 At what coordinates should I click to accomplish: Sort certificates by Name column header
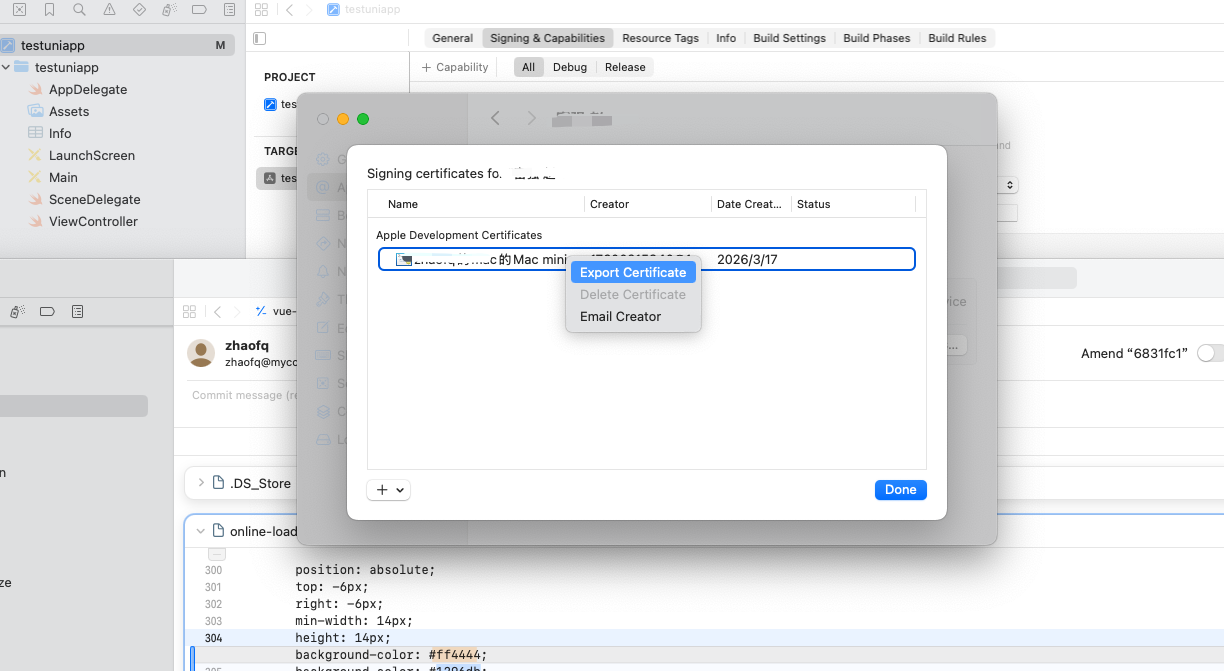(x=476, y=204)
